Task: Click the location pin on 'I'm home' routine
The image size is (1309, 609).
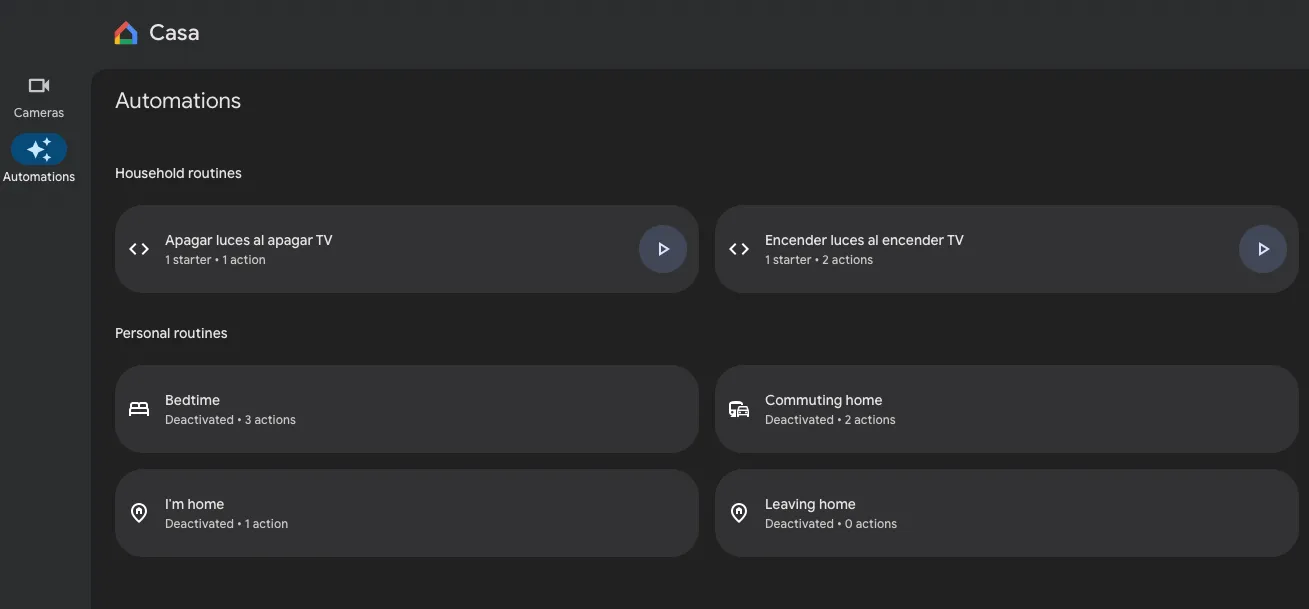Action: point(138,512)
